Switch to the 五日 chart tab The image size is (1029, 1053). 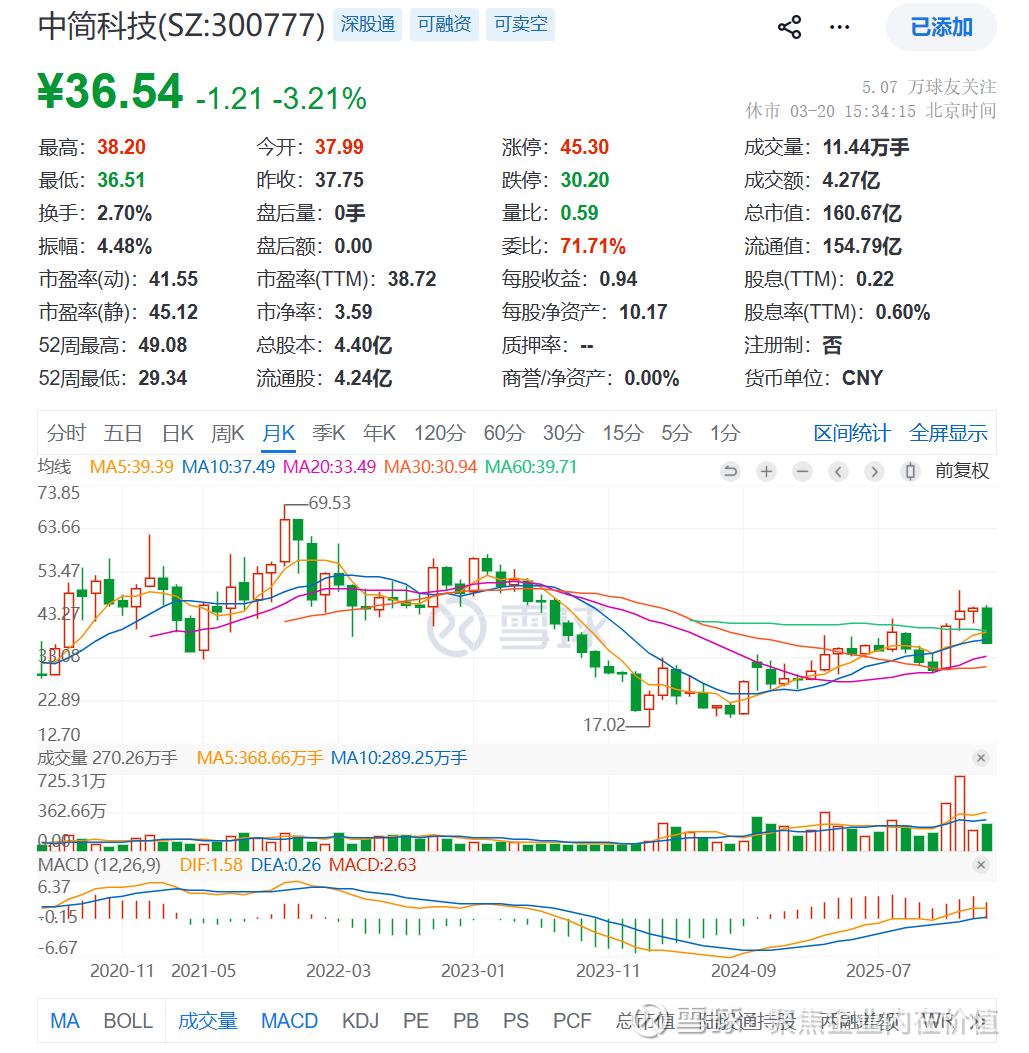tap(123, 433)
